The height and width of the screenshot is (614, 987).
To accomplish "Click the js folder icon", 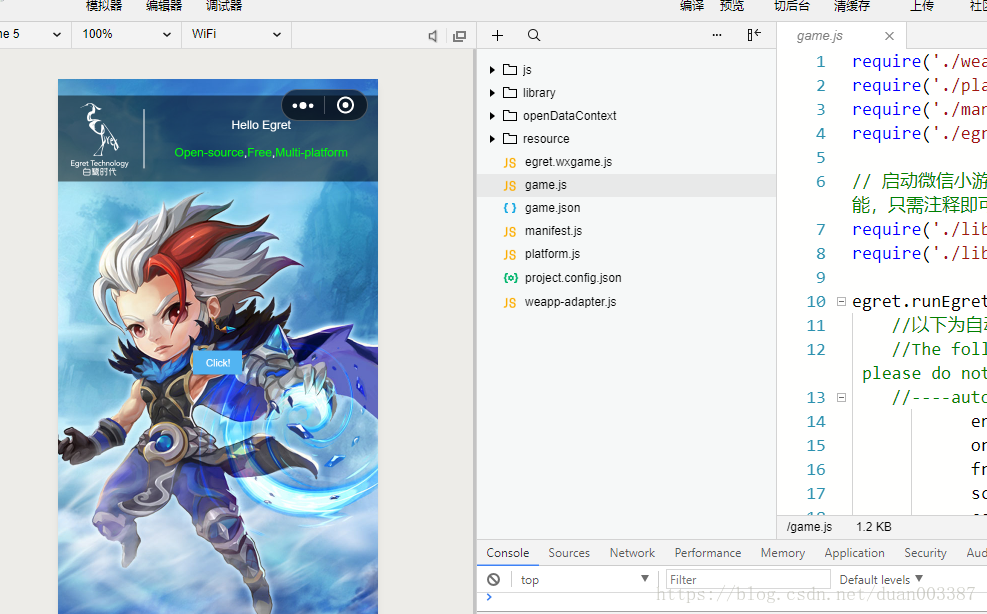I will click(510, 69).
